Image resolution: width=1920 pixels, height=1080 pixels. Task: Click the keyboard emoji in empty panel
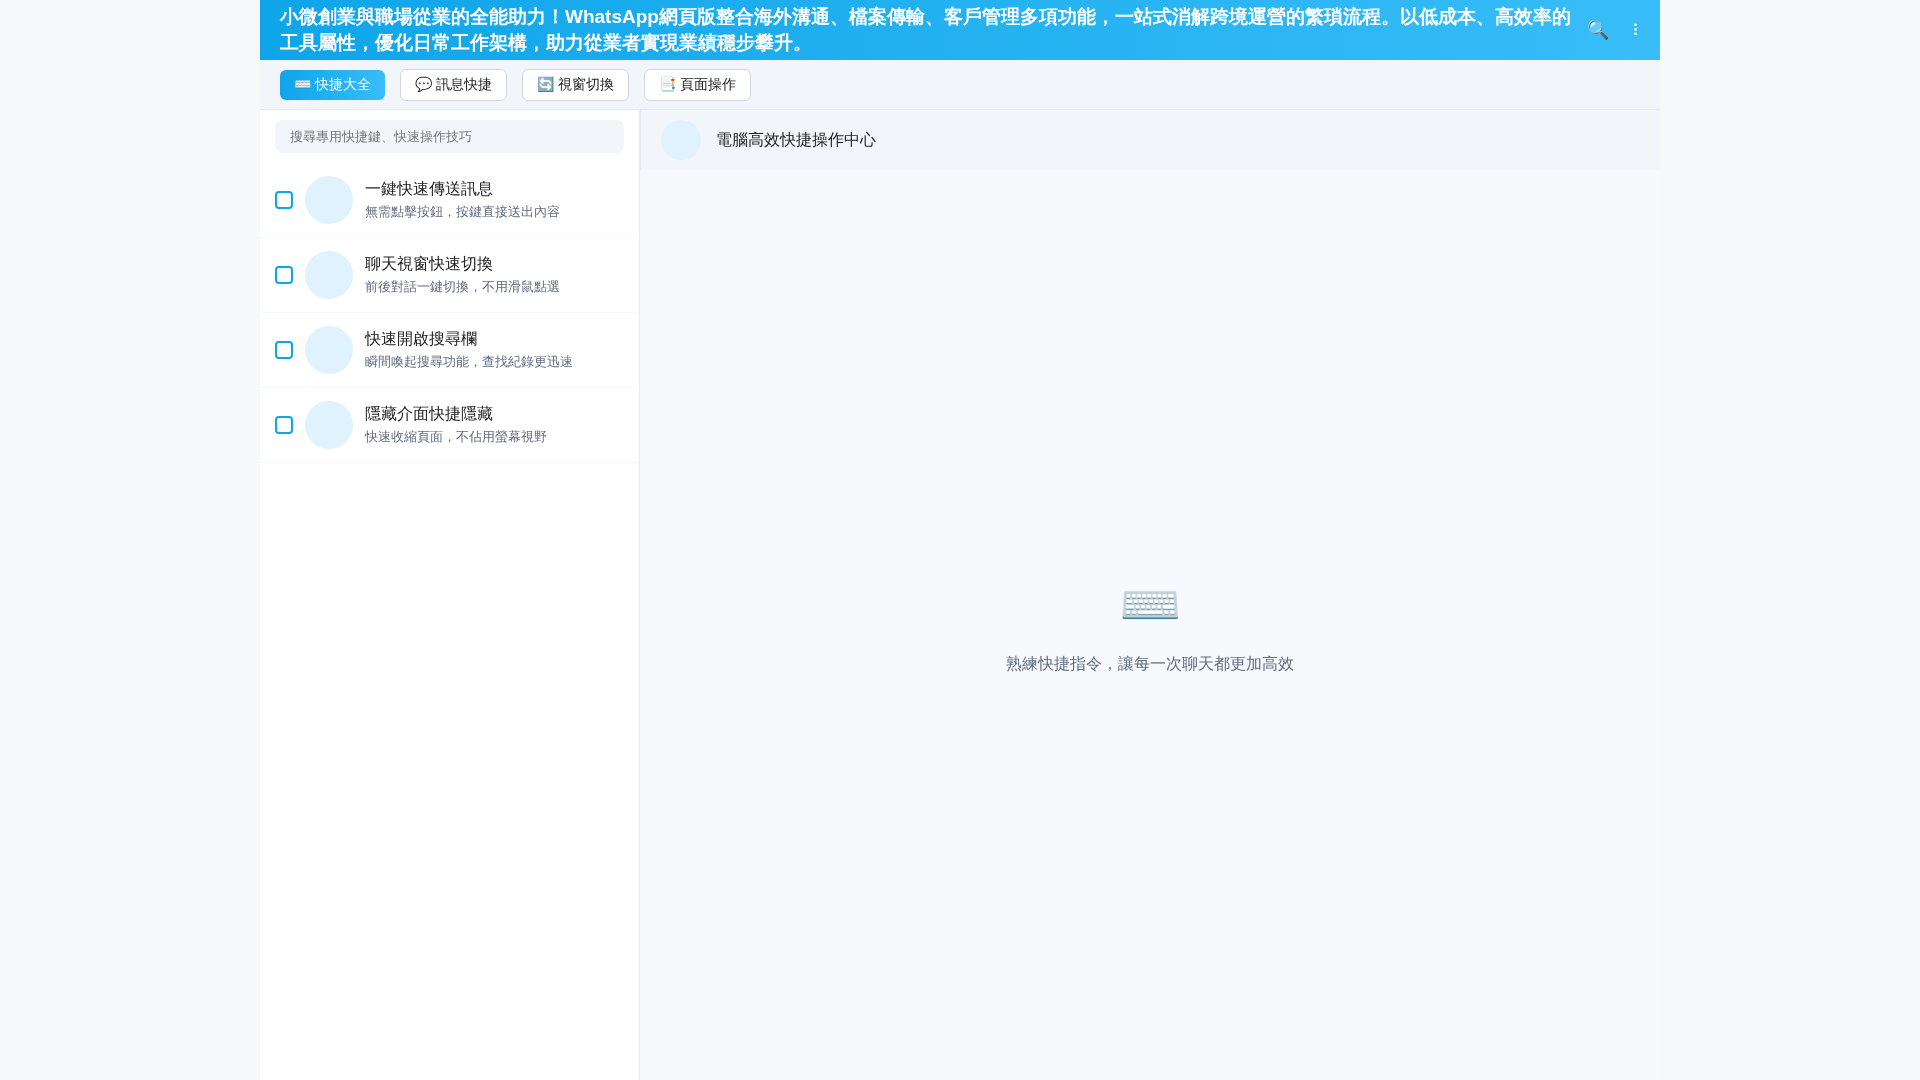click(x=1150, y=604)
